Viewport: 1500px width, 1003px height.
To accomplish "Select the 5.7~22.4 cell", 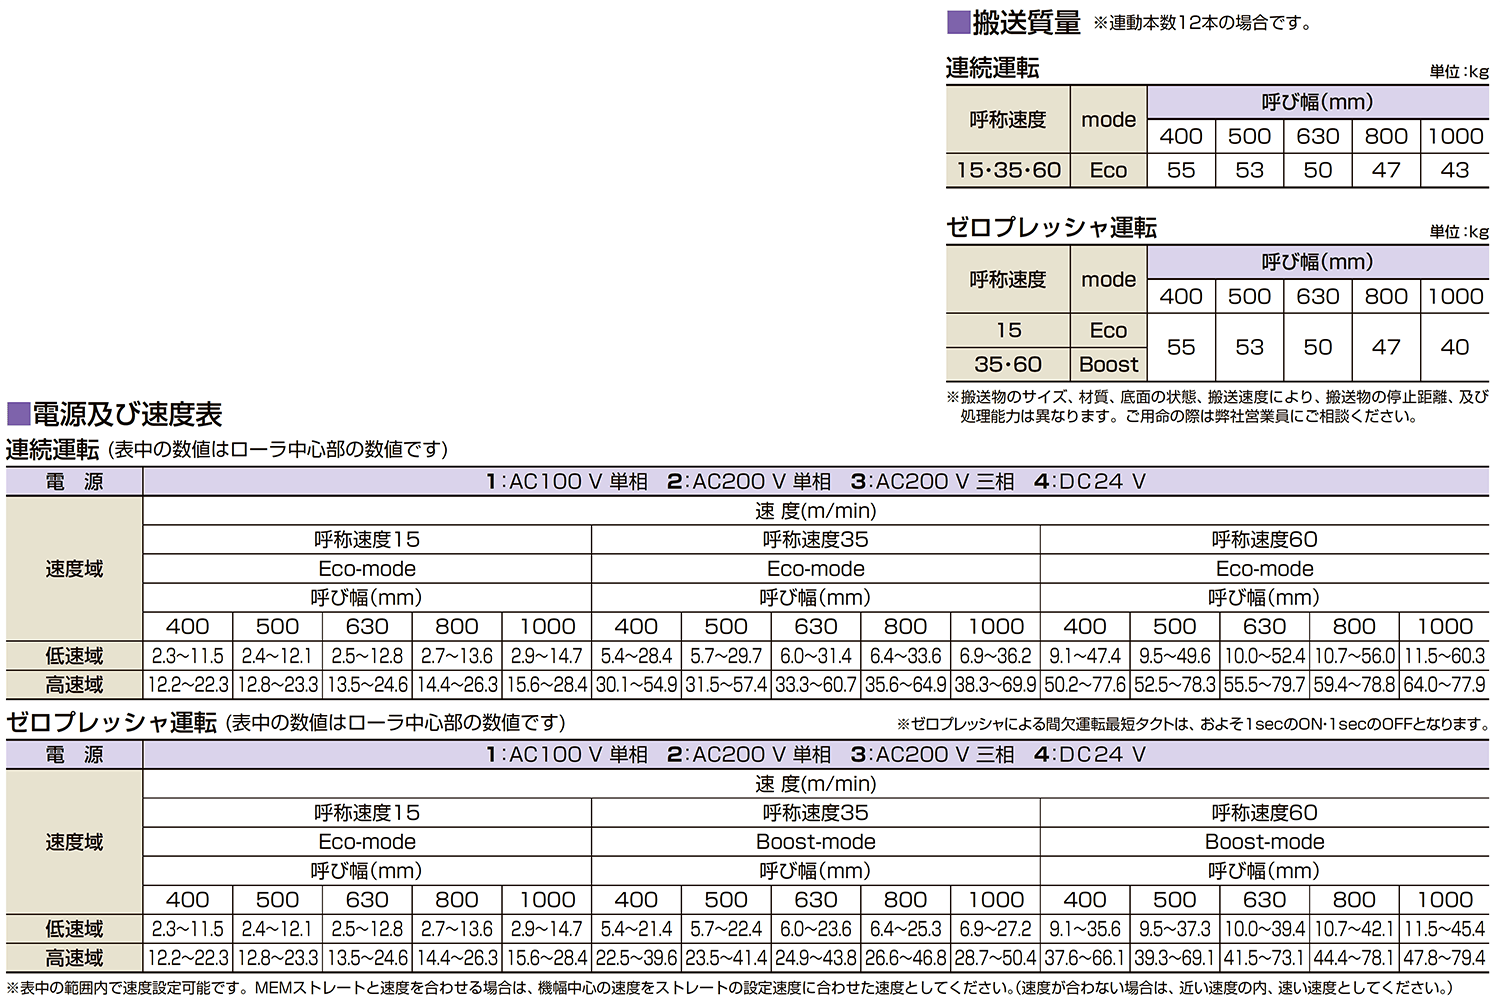I will tap(726, 929).
